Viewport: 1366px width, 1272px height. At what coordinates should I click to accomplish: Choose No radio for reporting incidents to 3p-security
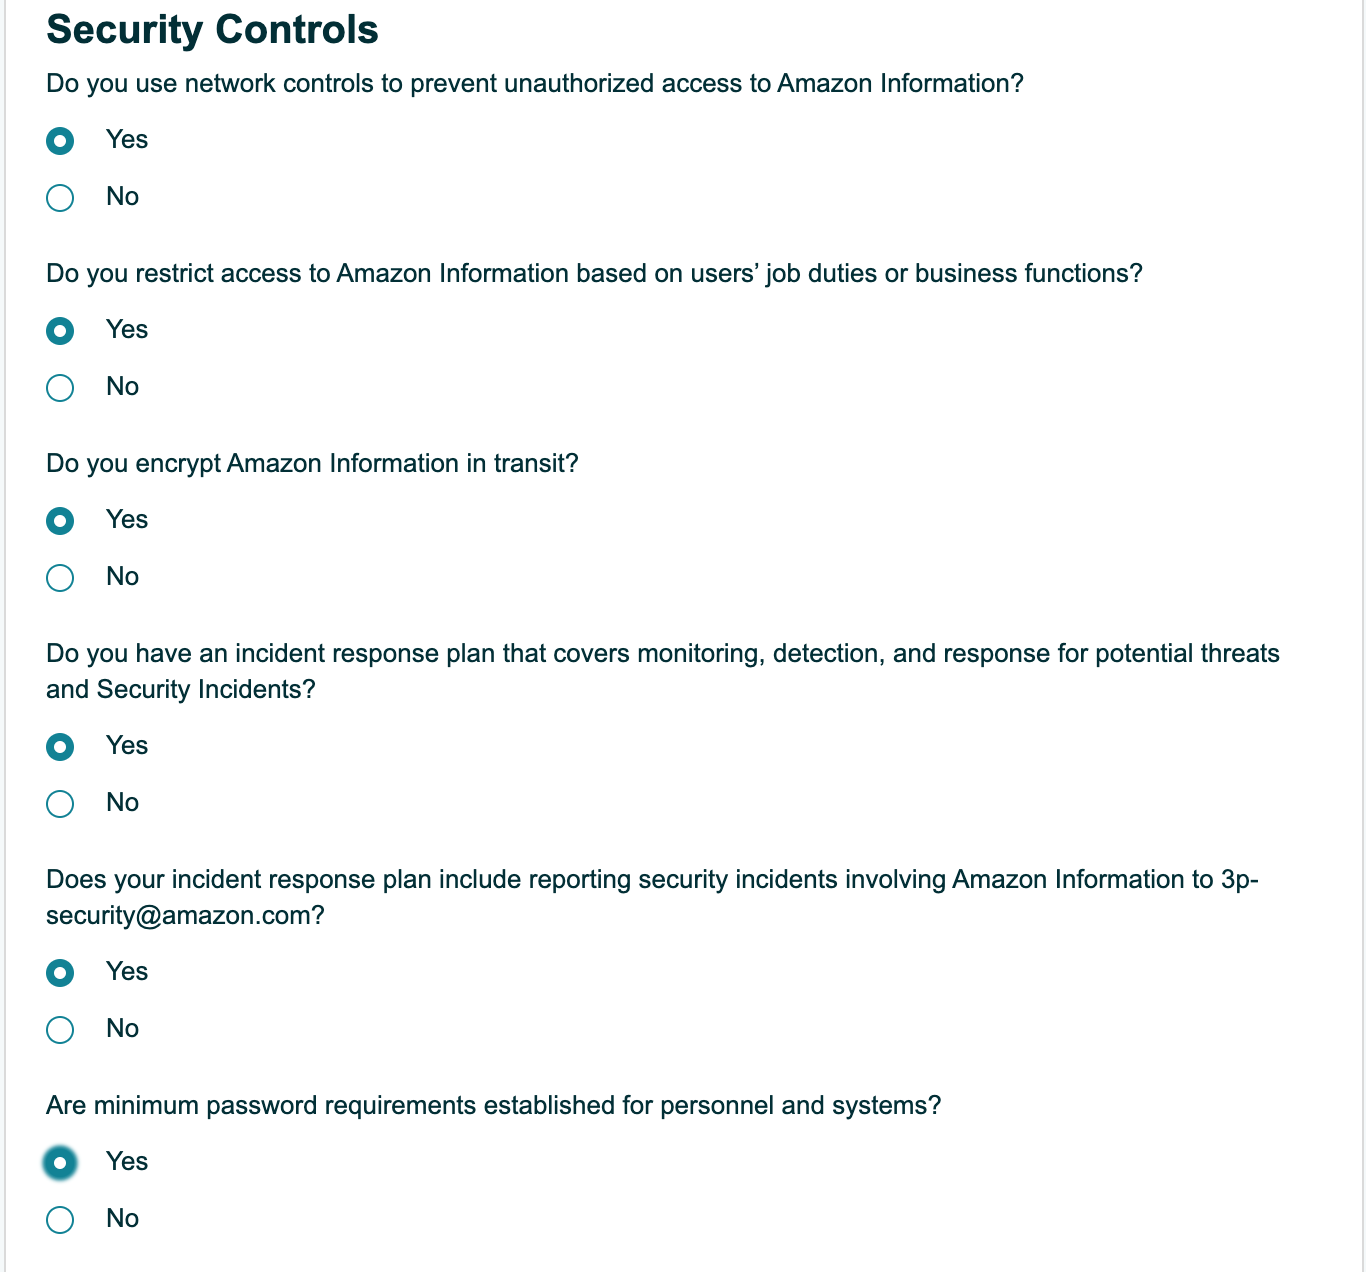tap(60, 1030)
